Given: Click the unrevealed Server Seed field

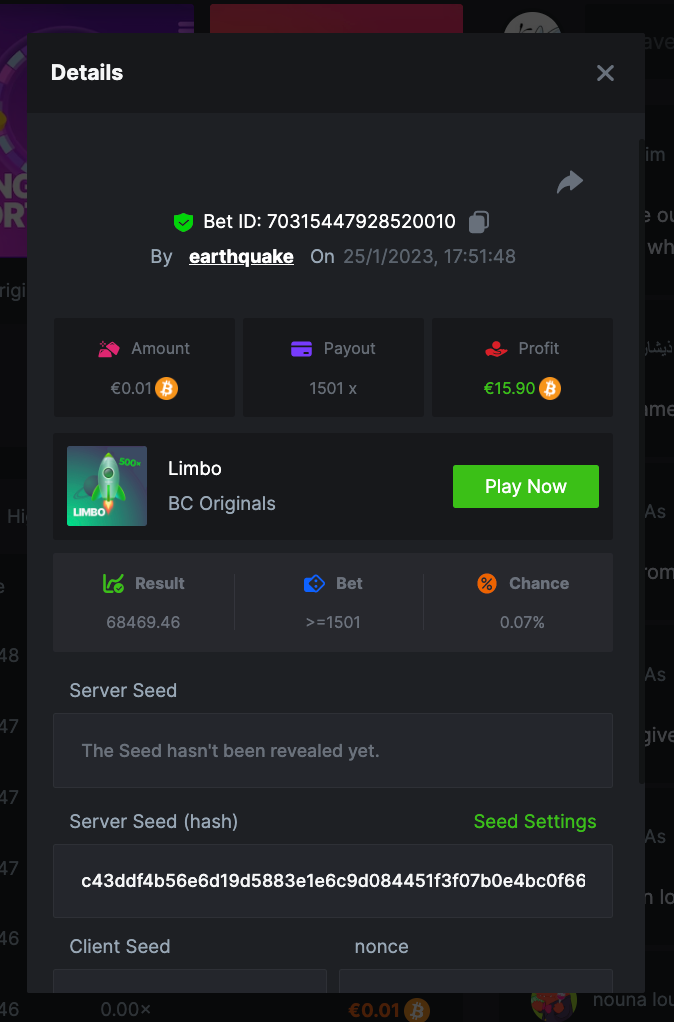Looking at the screenshot, I should click(332, 750).
